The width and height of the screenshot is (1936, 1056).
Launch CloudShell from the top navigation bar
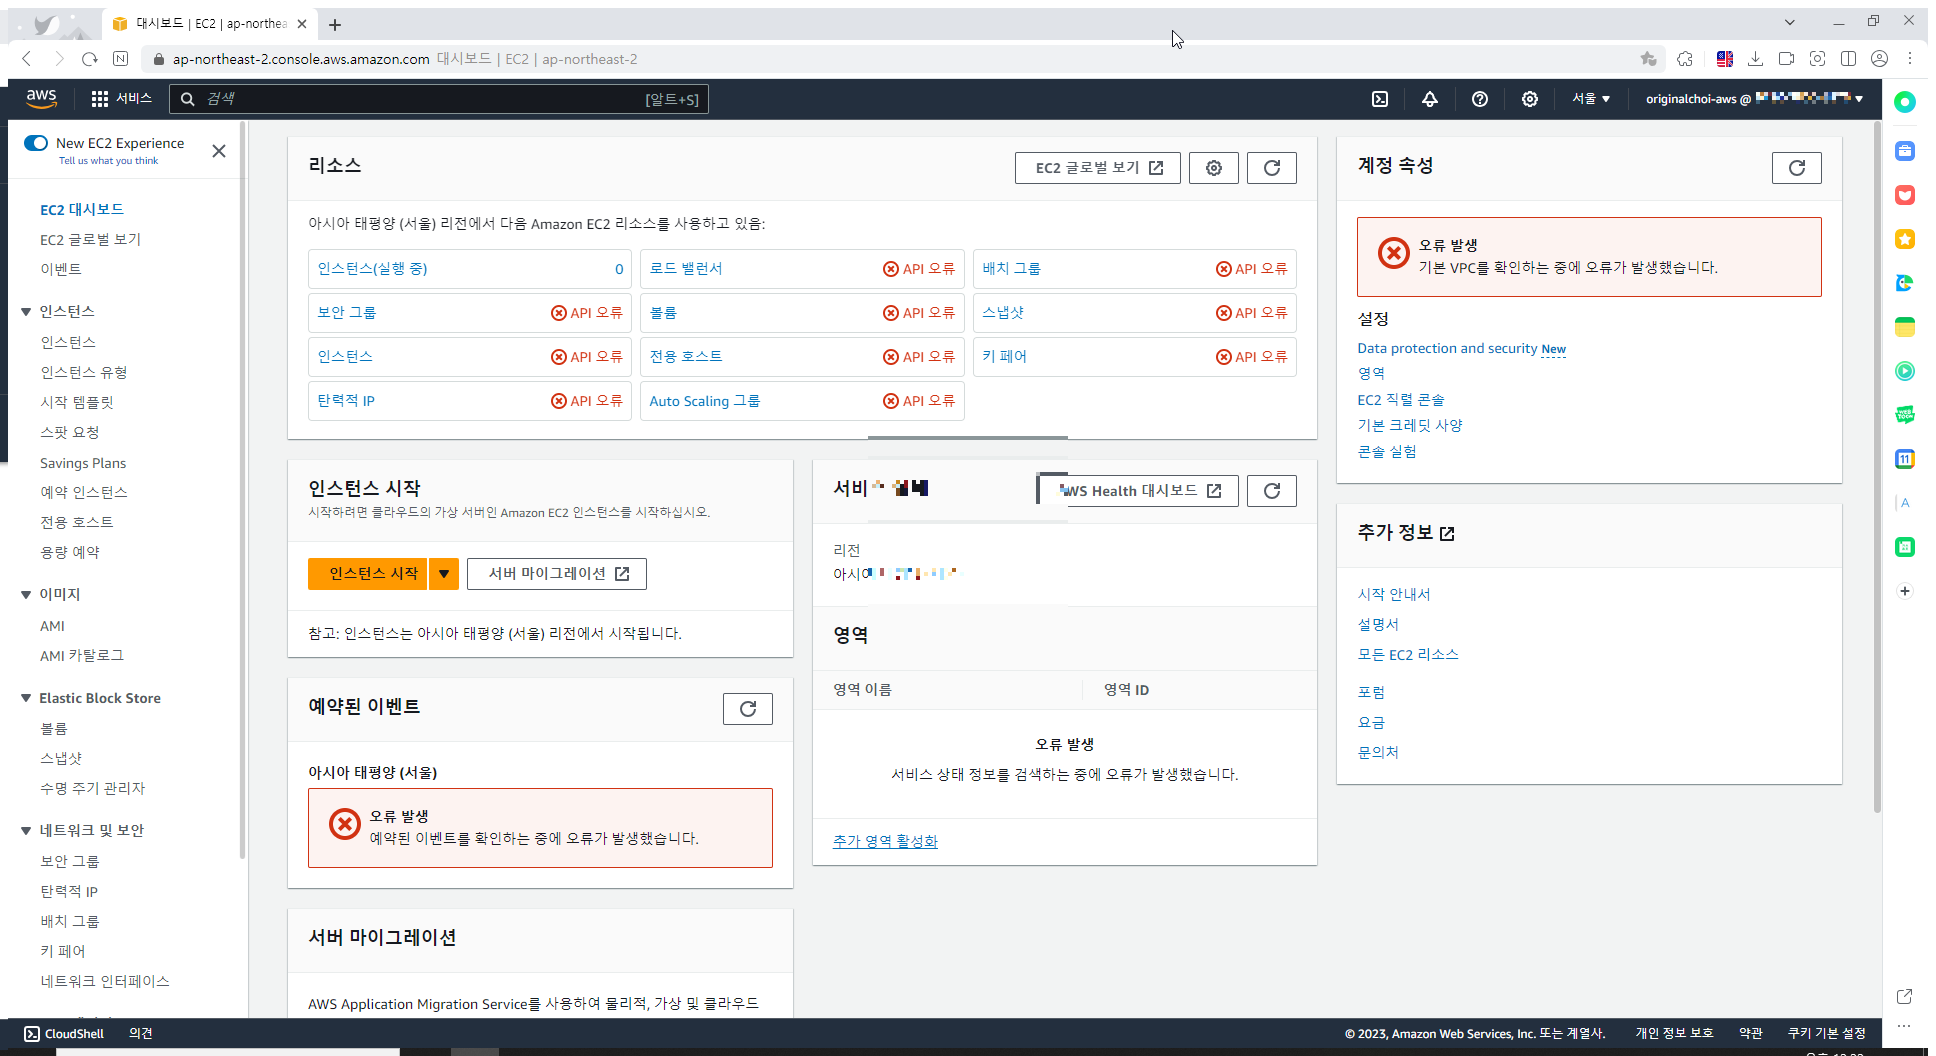coord(1380,99)
